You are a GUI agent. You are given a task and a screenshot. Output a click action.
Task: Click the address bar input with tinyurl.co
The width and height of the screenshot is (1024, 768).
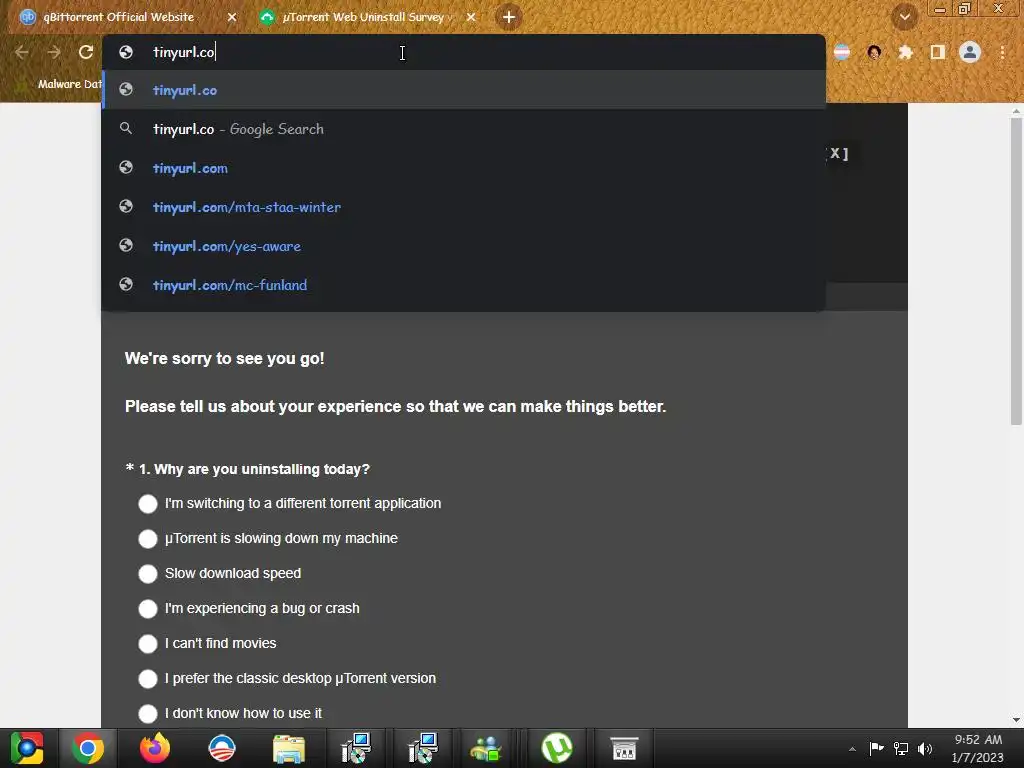pyautogui.click(x=464, y=52)
